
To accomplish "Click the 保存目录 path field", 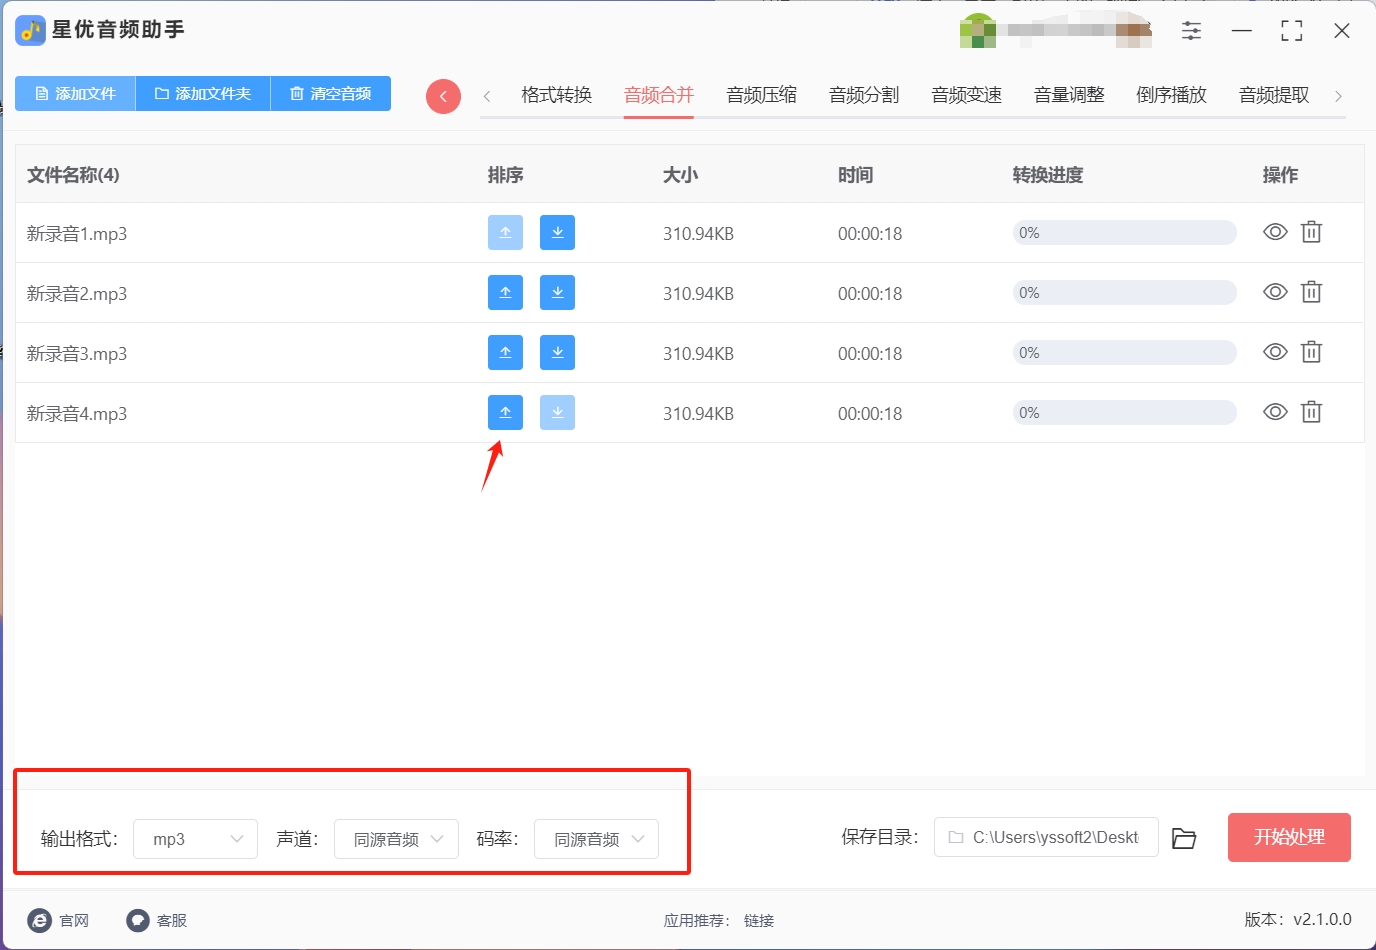I will 1046,837.
